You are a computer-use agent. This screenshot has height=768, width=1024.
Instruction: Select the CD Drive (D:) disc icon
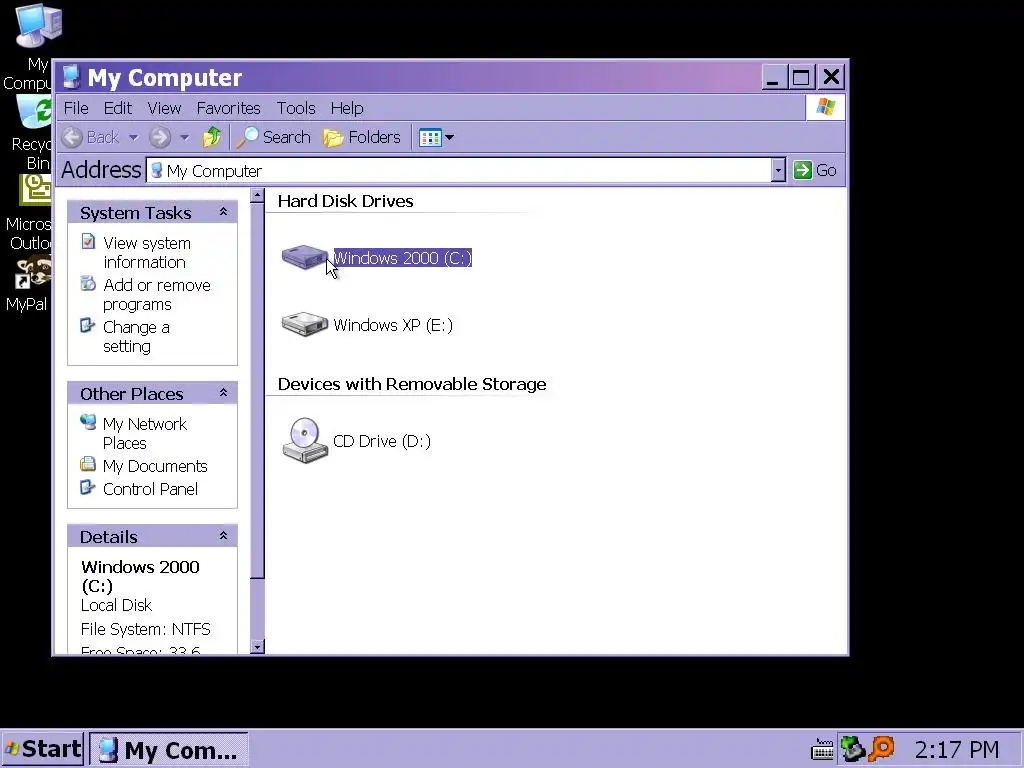(304, 440)
